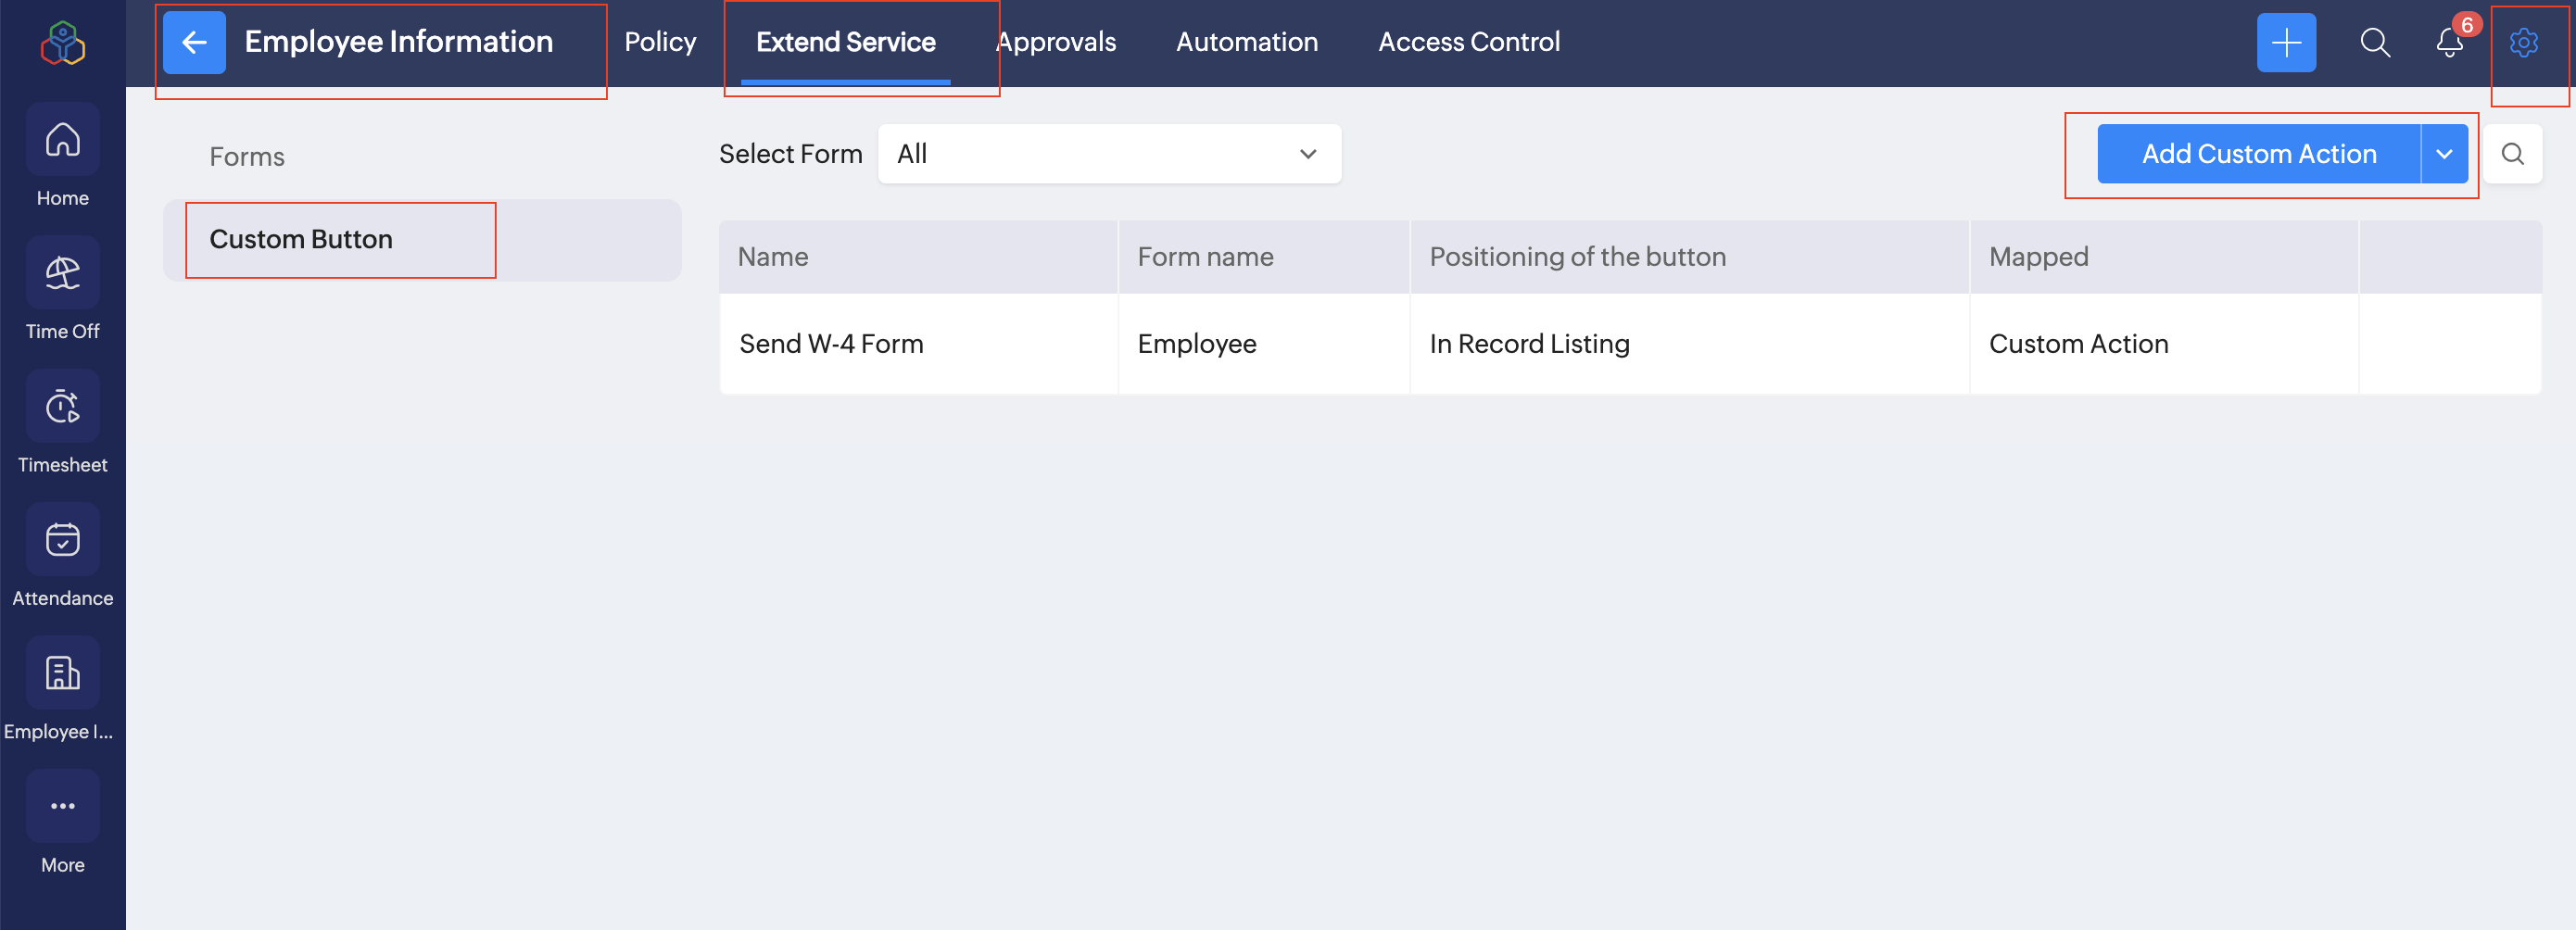Expand the Select Form dropdown
Viewport: 2576px width, 930px height.
(x=1108, y=154)
